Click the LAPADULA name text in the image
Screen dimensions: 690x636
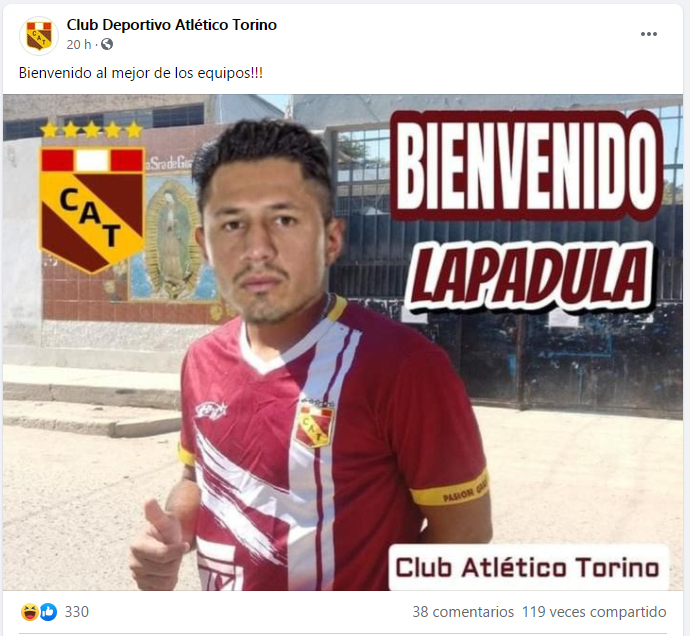(528, 276)
